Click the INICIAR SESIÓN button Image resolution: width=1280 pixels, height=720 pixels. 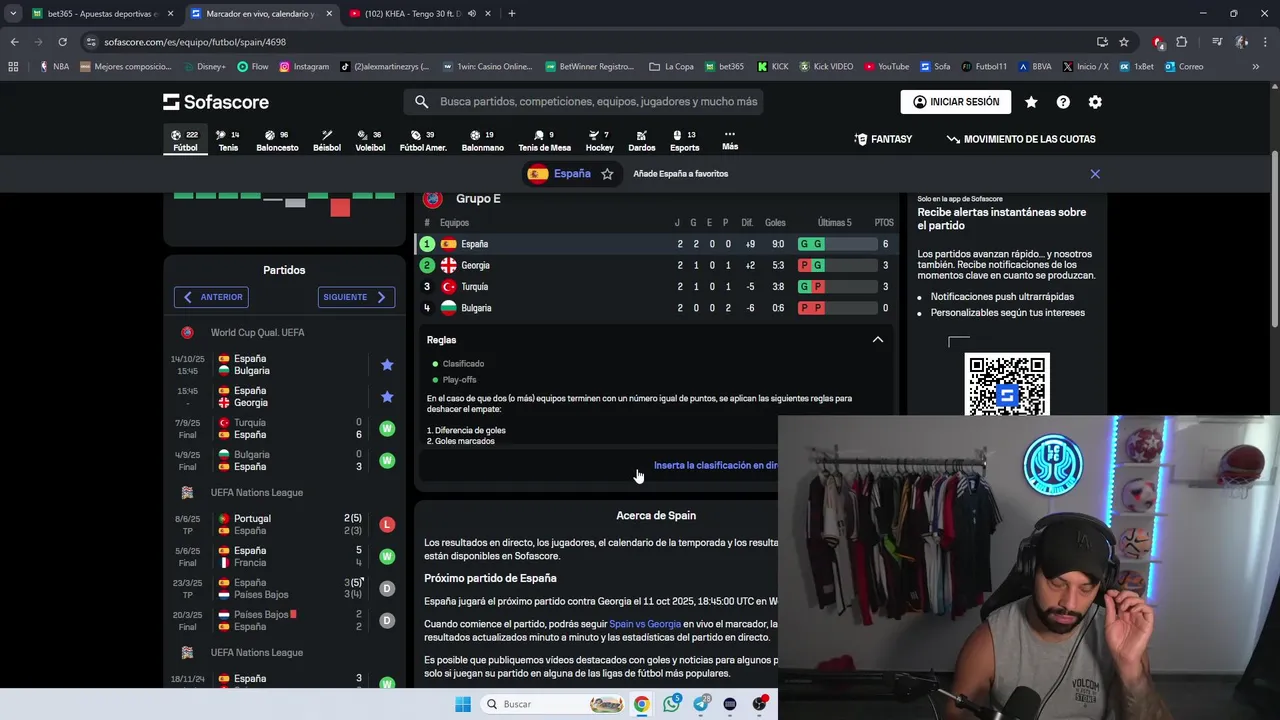[956, 102]
